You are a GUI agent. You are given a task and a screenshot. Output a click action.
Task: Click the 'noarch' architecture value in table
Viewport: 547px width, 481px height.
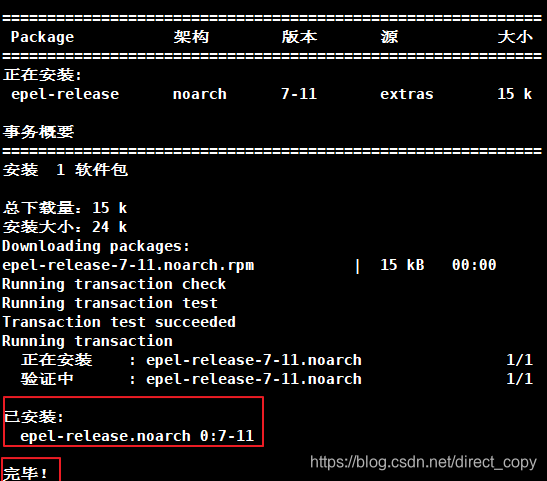(200, 94)
